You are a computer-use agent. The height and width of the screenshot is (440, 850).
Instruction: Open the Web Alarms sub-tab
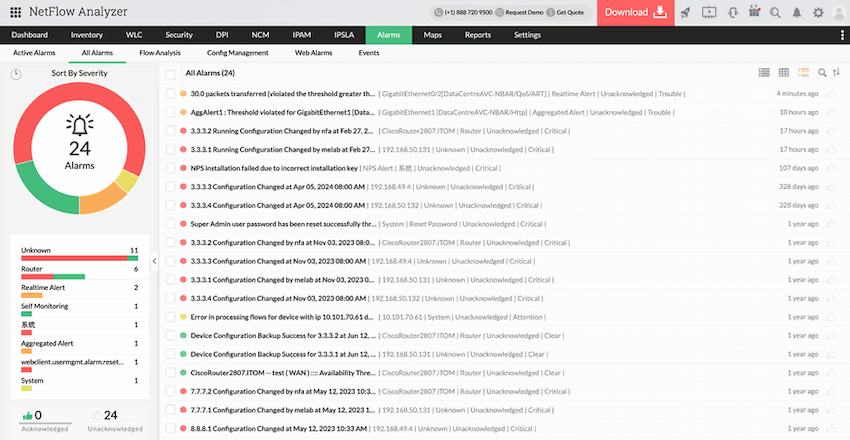[313, 53]
